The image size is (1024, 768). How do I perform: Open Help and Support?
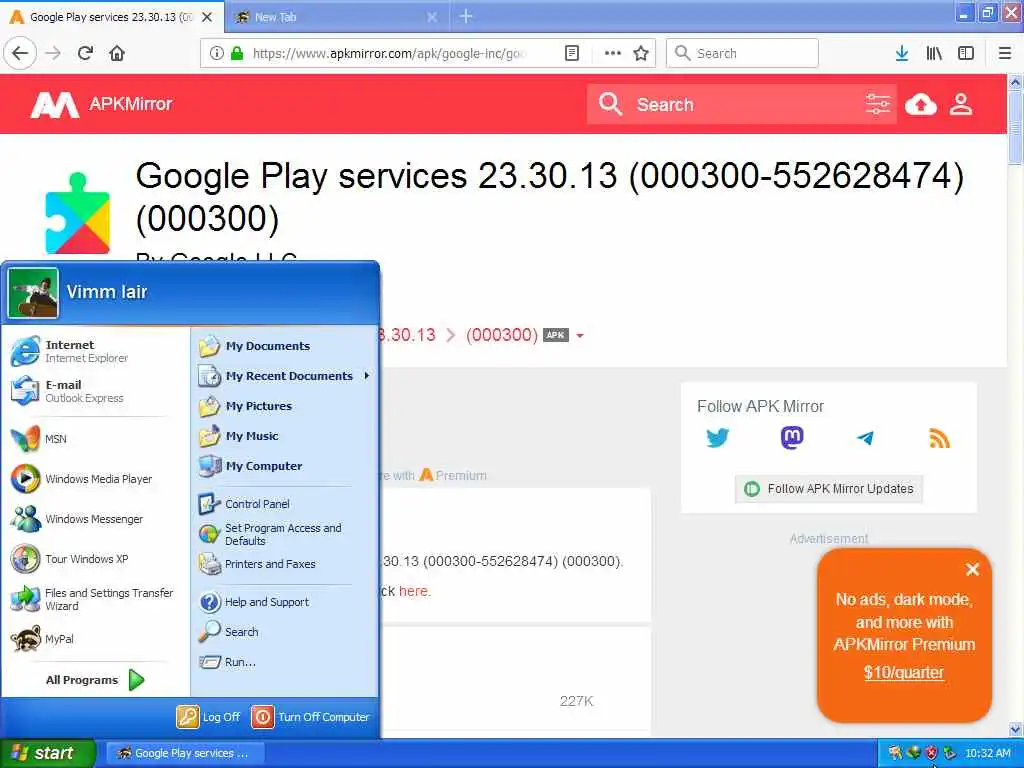(x=284, y=602)
